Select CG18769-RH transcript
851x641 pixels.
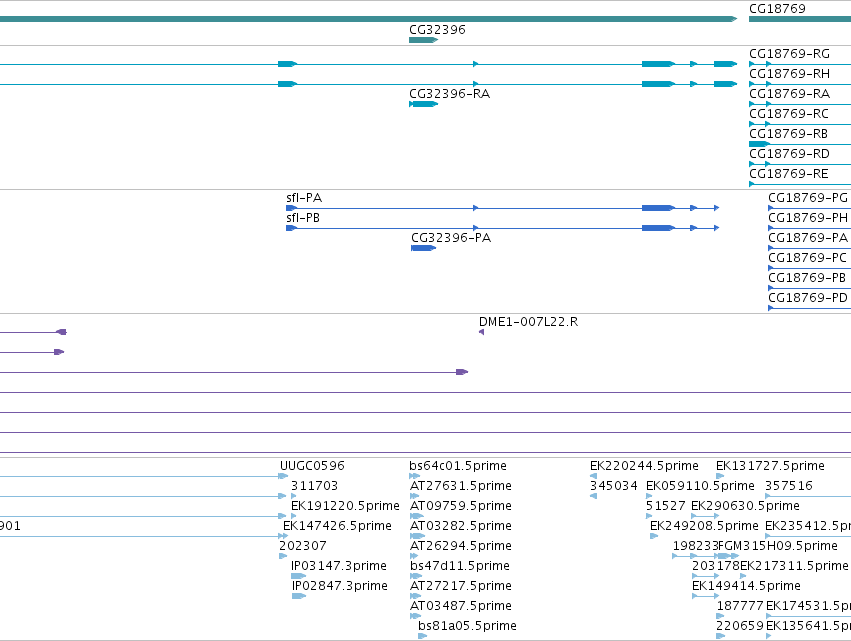pos(789,74)
